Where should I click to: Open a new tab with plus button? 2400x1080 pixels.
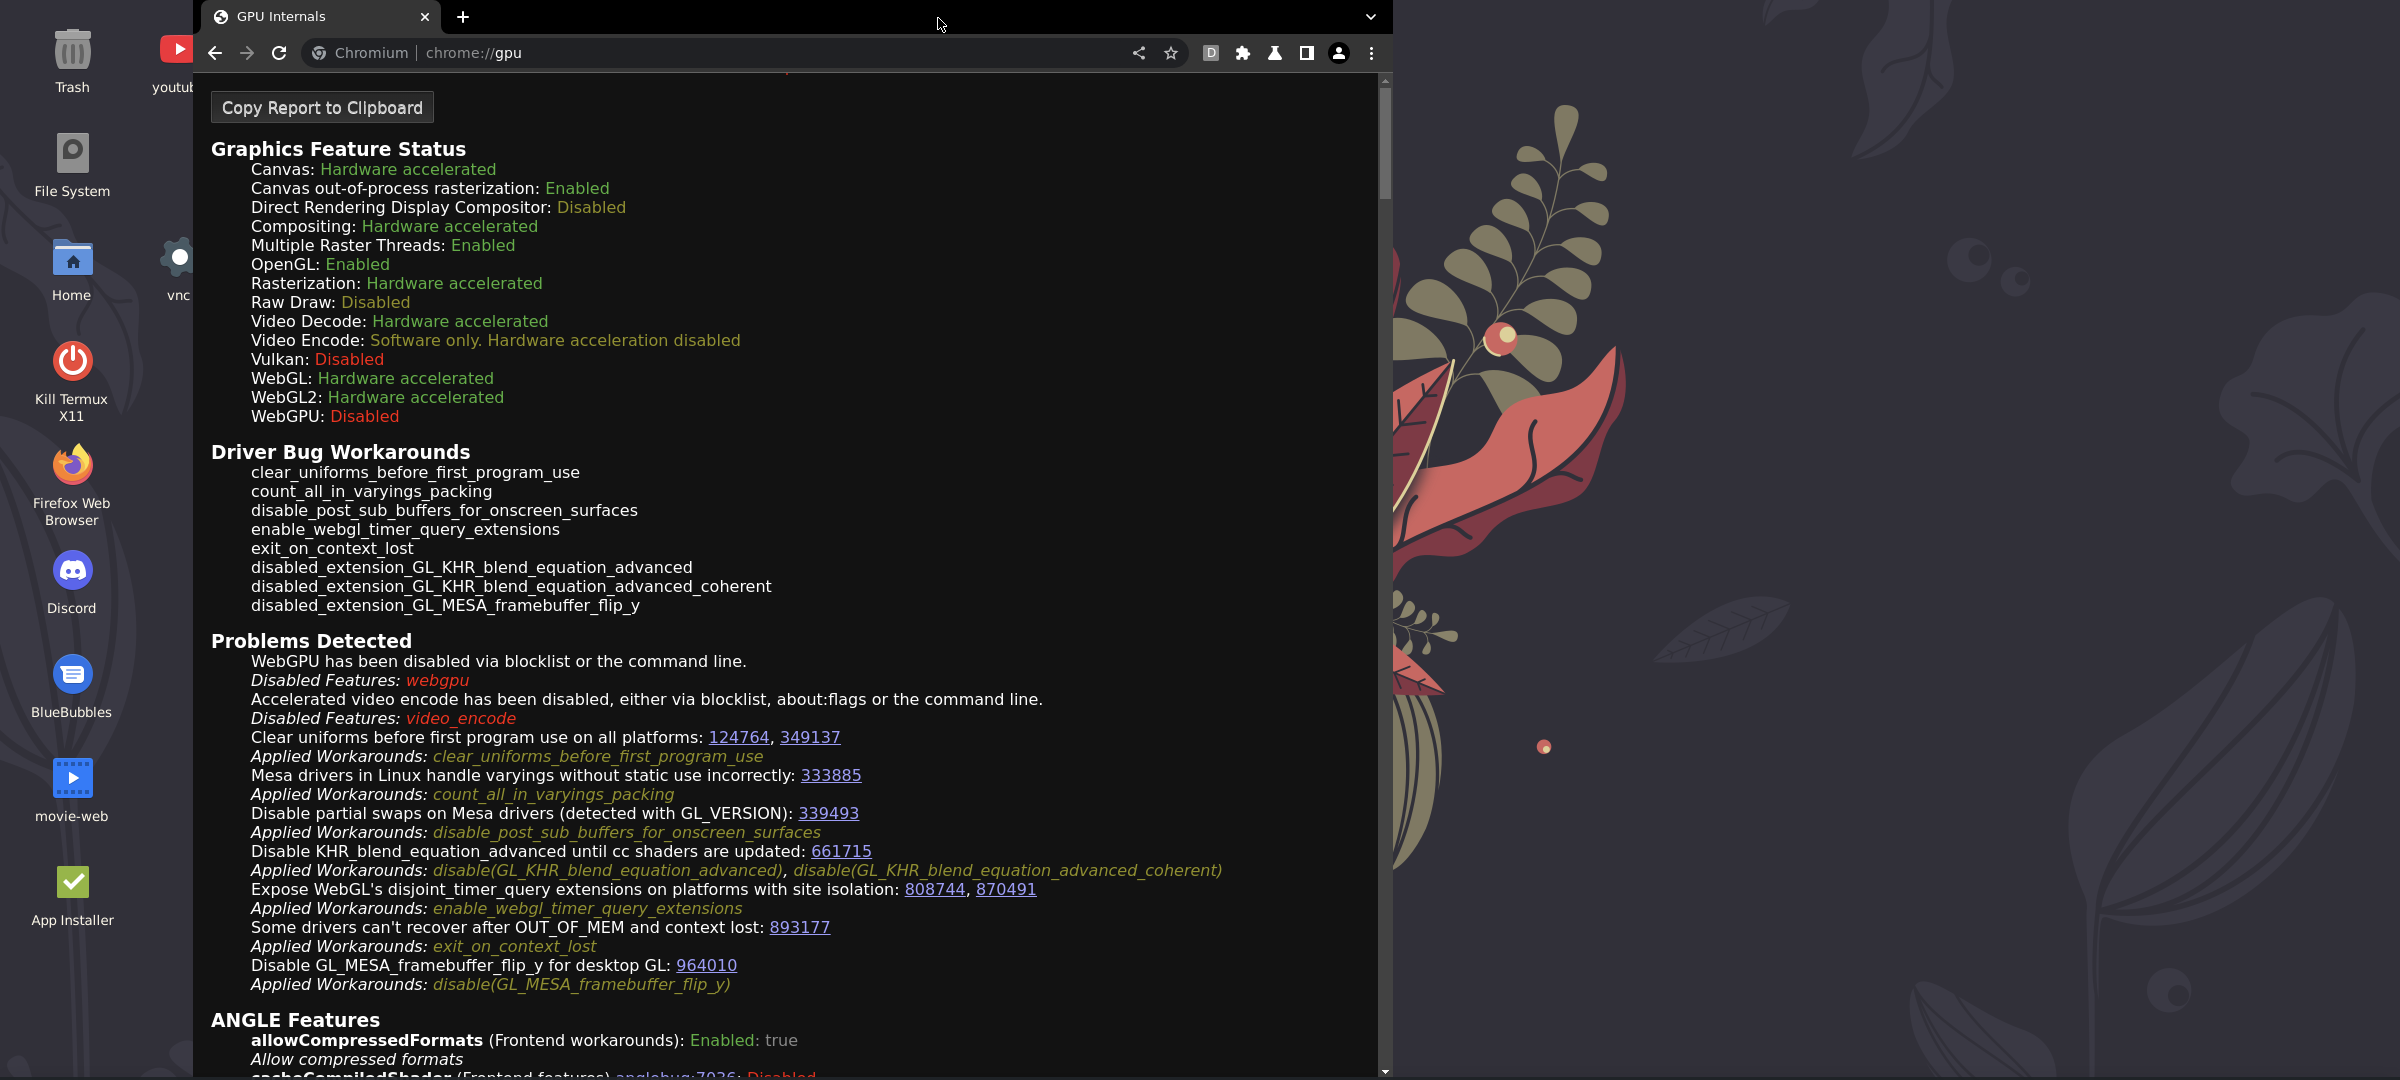point(463,17)
